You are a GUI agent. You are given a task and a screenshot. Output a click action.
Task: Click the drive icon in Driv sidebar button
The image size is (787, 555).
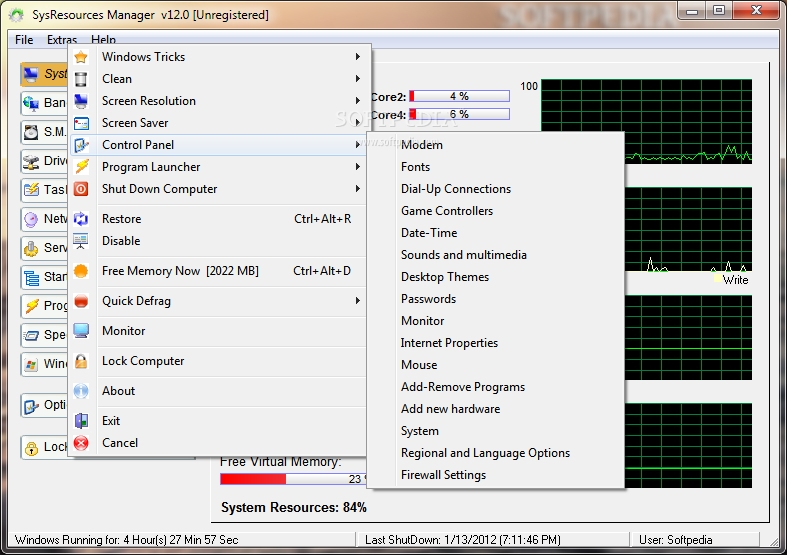pyautogui.click(x=31, y=161)
